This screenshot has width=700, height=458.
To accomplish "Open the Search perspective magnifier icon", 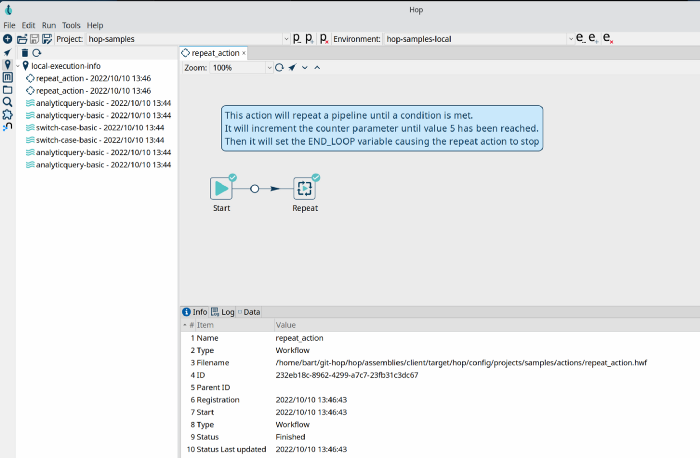I will click(x=8, y=102).
